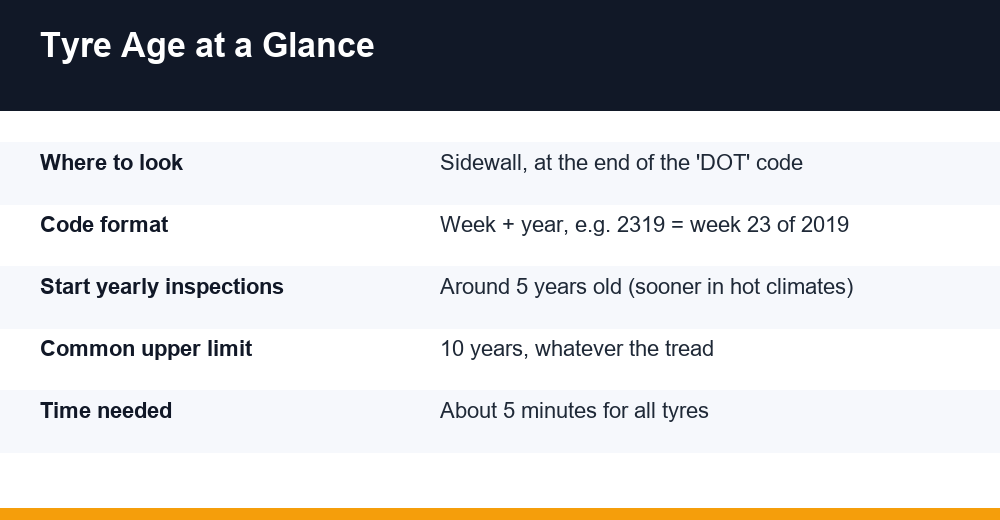Select the word 'Tyre' in the title
Viewport: 1000px width, 520px height.
pyautogui.click(x=76, y=46)
